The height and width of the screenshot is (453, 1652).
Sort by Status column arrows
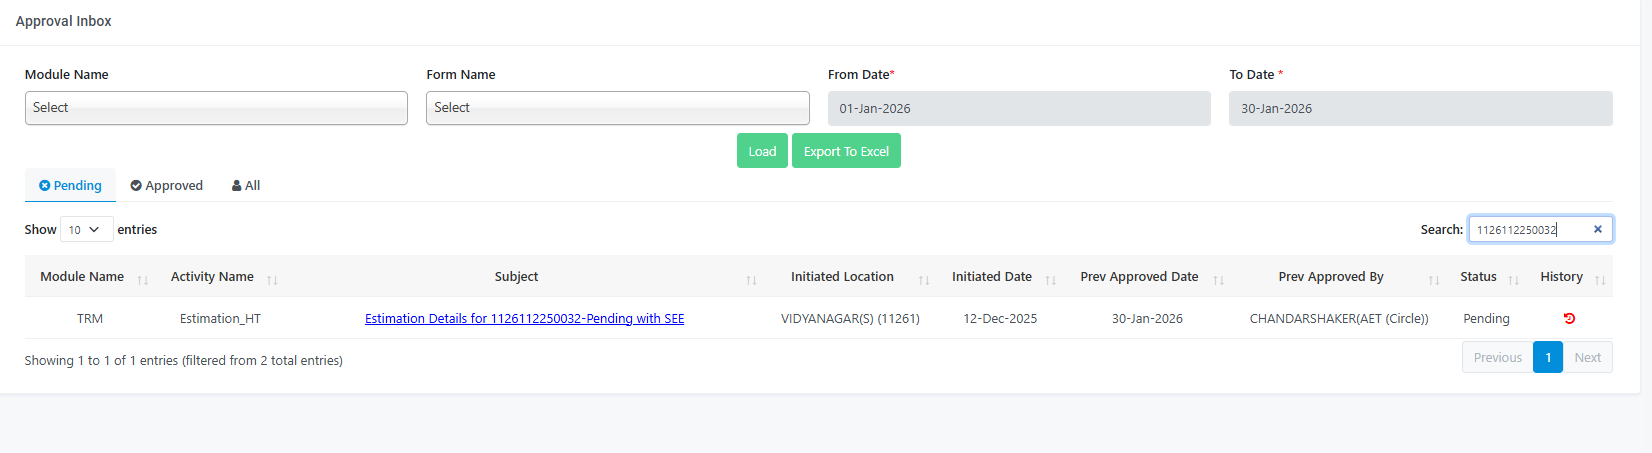[1513, 280]
